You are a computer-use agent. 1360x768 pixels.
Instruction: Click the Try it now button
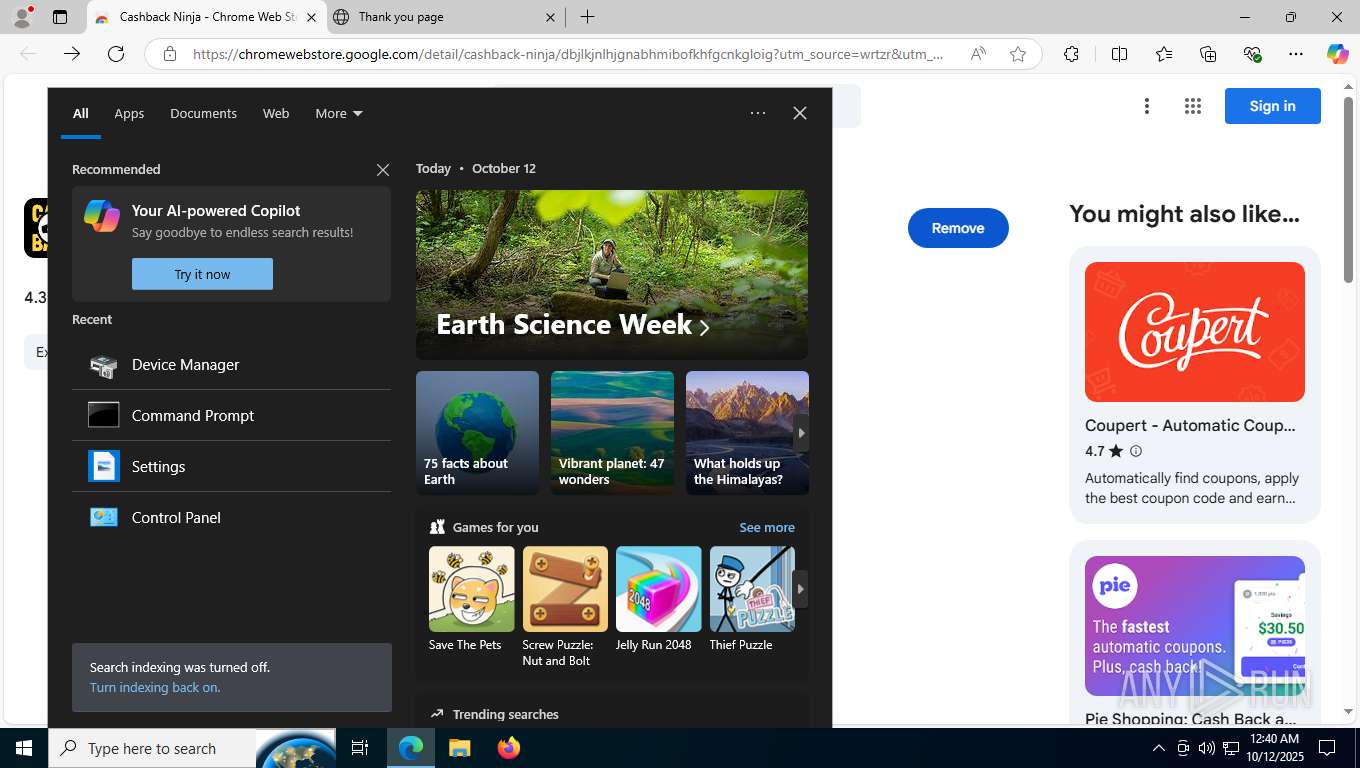pos(202,274)
